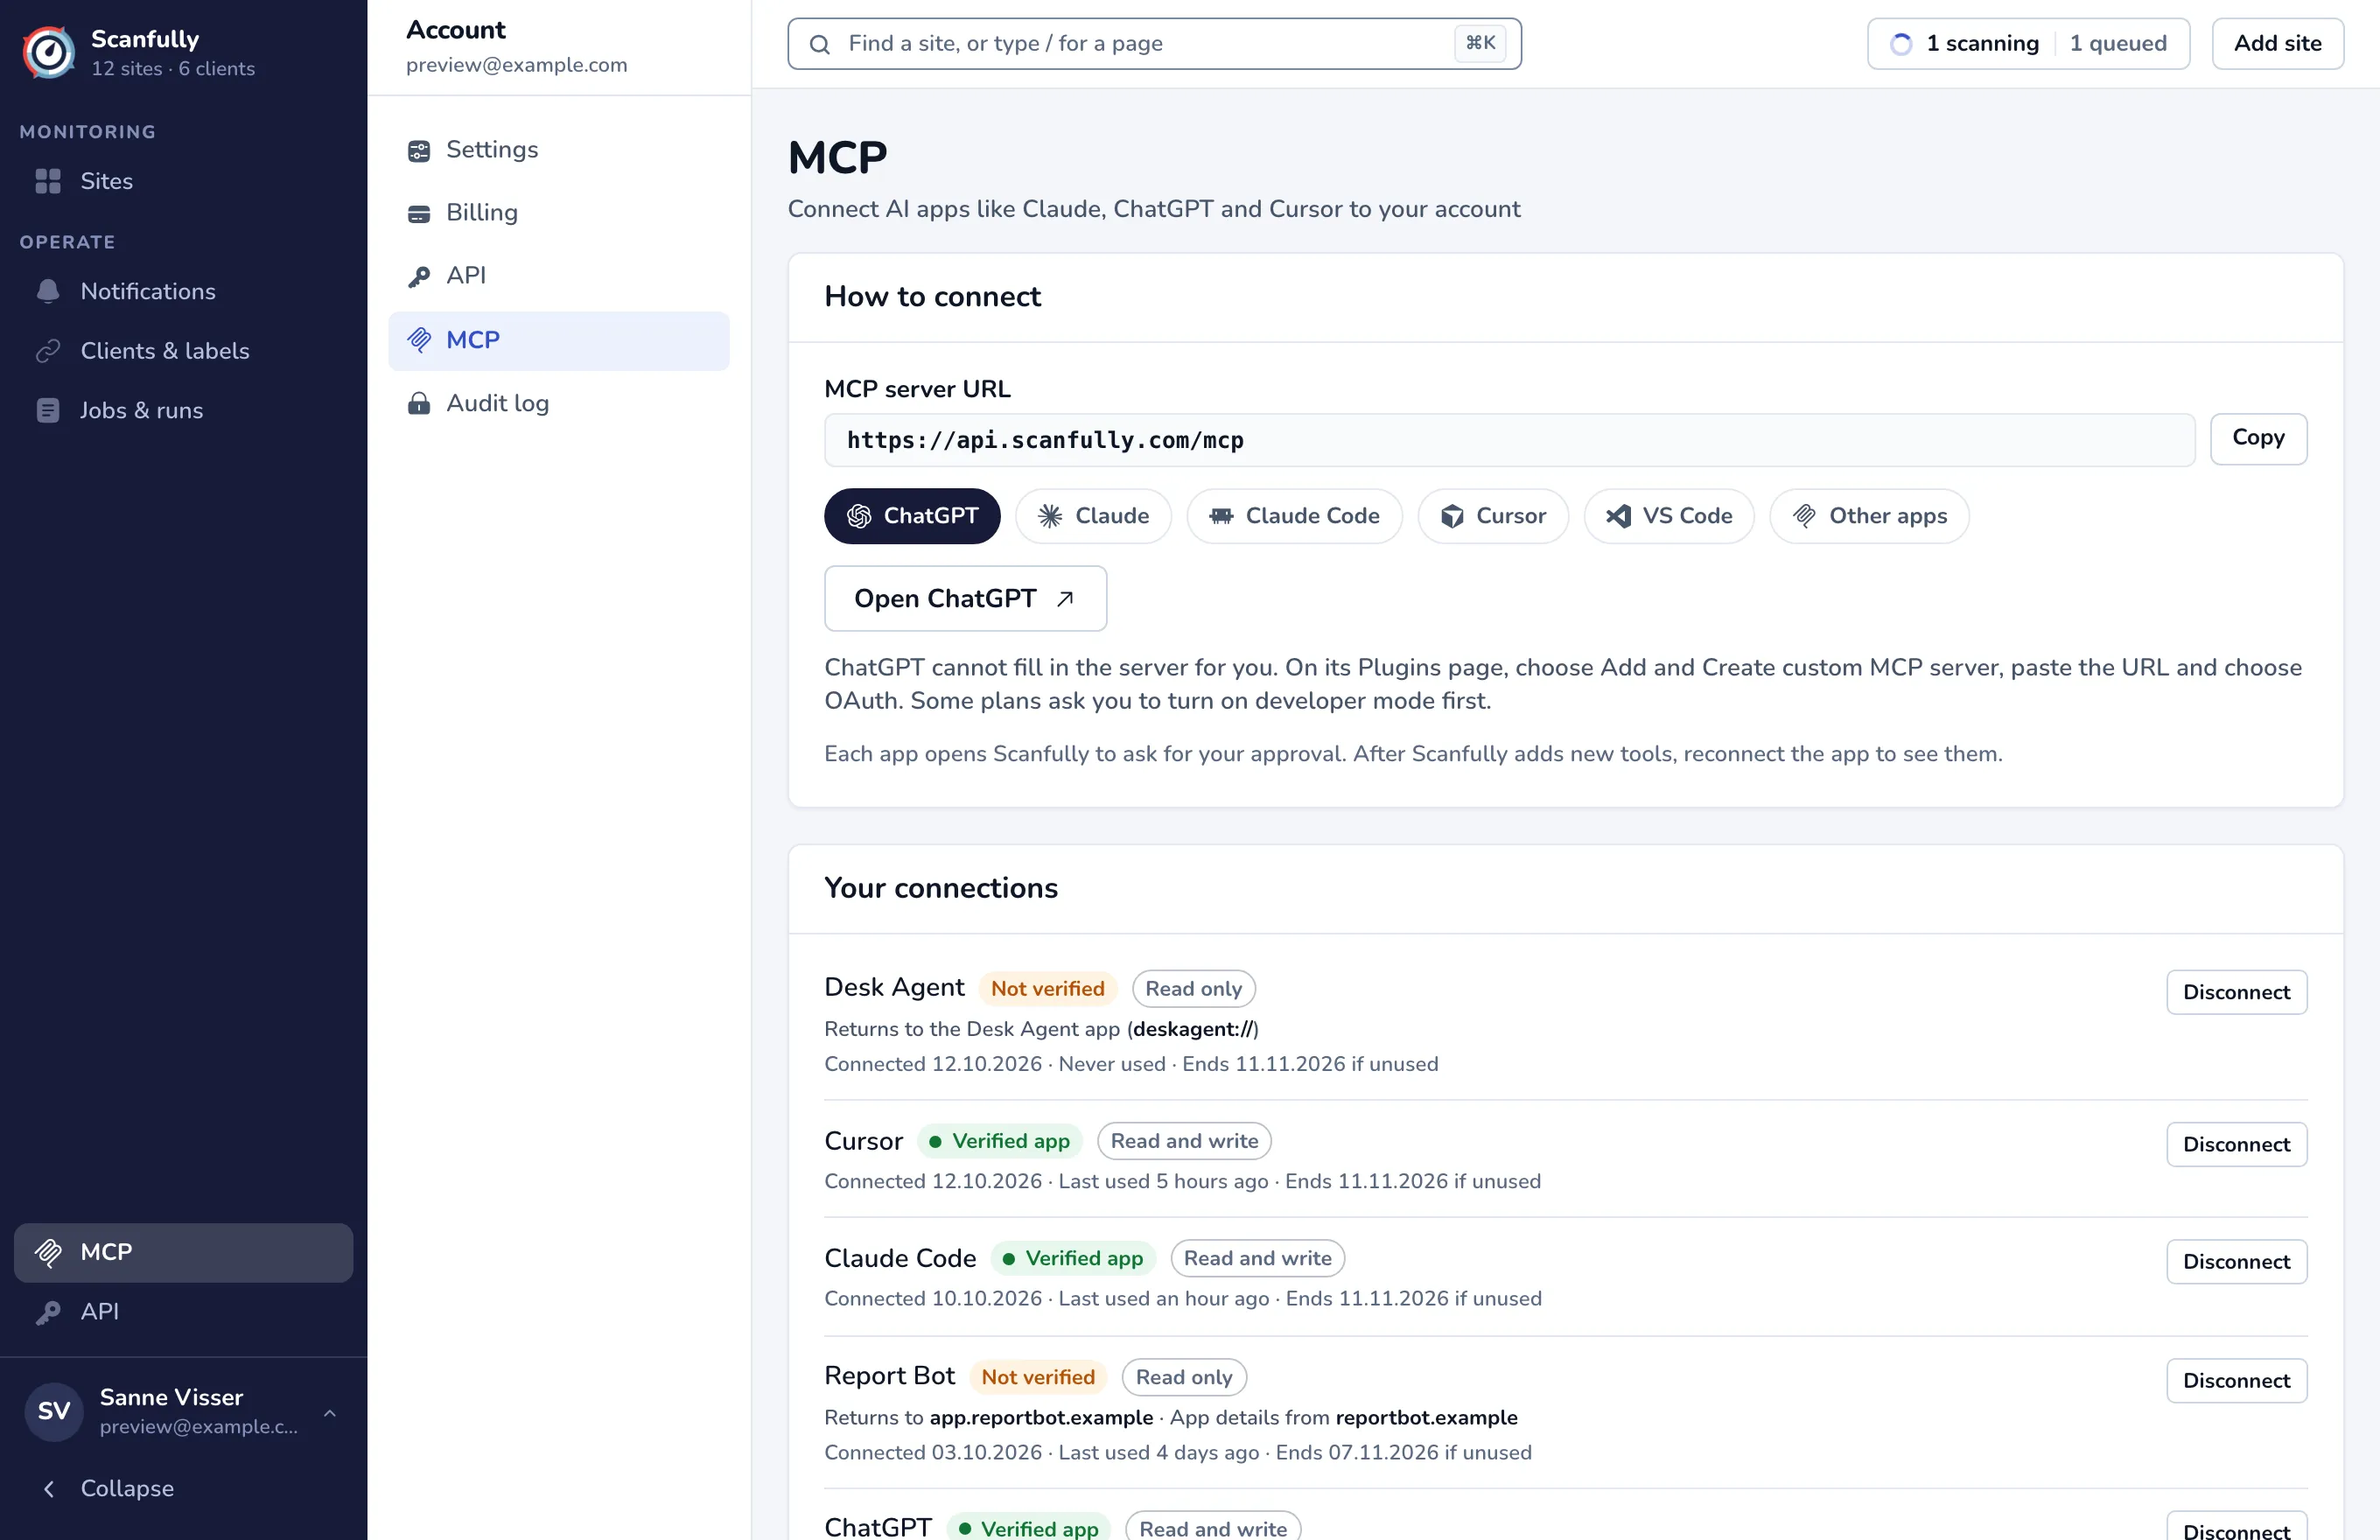Click Cursor's Read and write badge
The image size is (2380, 1540).
[x=1184, y=1141]
